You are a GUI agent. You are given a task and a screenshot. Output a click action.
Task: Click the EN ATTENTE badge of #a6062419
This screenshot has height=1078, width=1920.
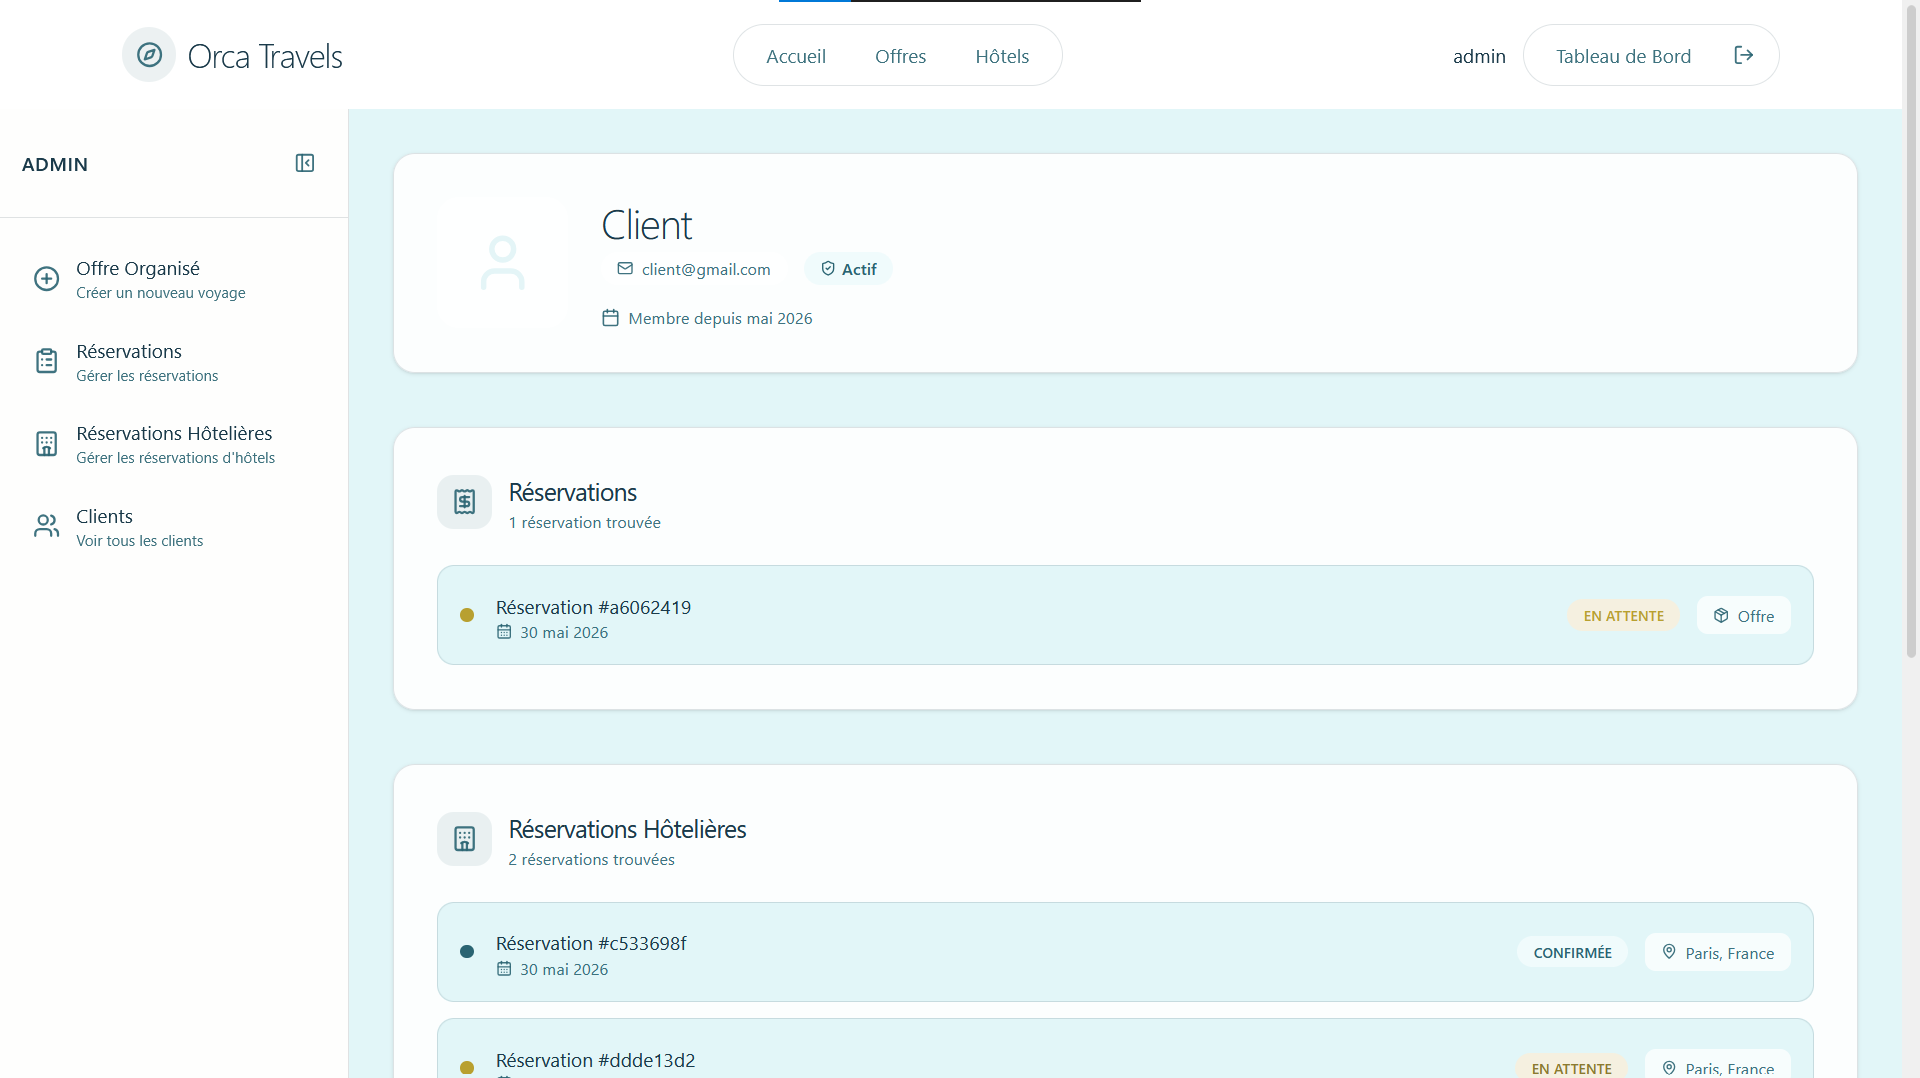tap(1623, 616)
